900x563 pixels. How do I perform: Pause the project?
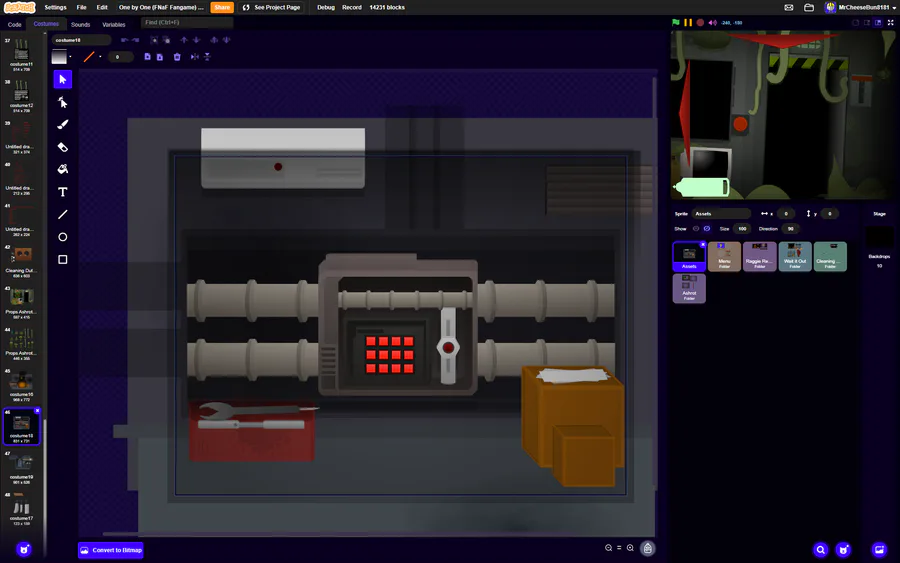[x=688, y=22]
